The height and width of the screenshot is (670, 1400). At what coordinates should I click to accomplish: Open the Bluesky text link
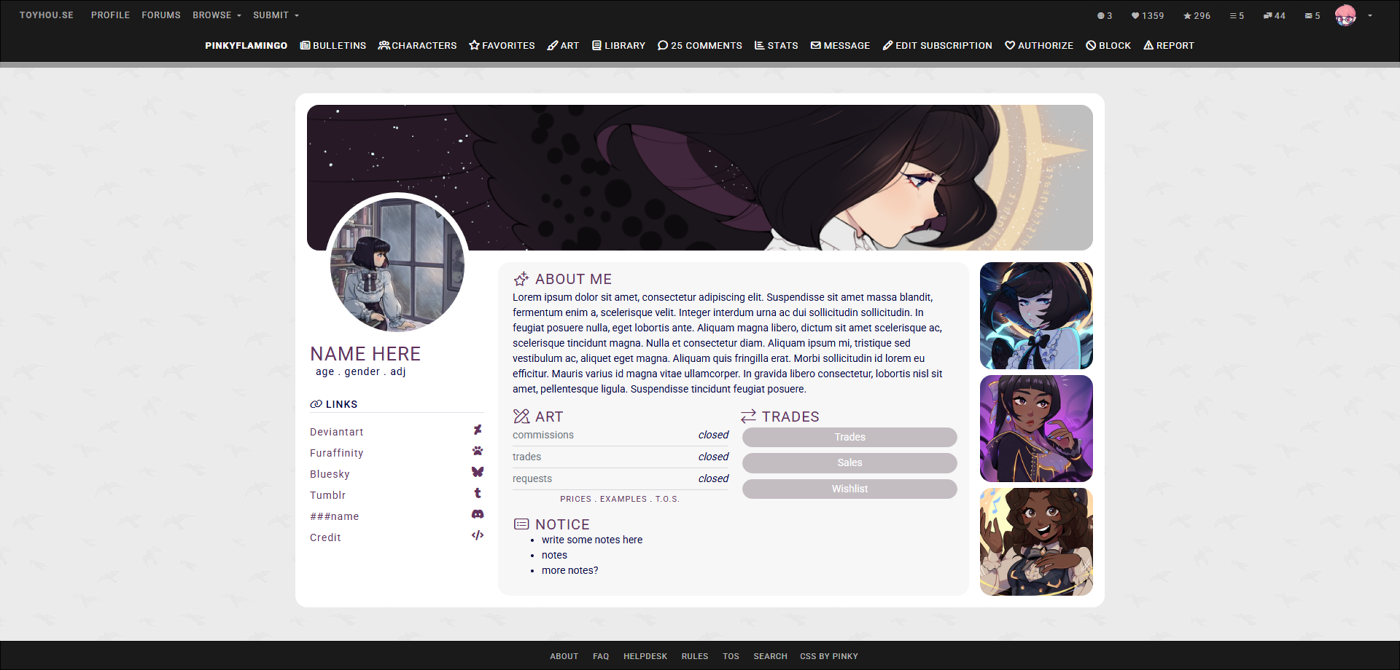[x=330, y=474]
